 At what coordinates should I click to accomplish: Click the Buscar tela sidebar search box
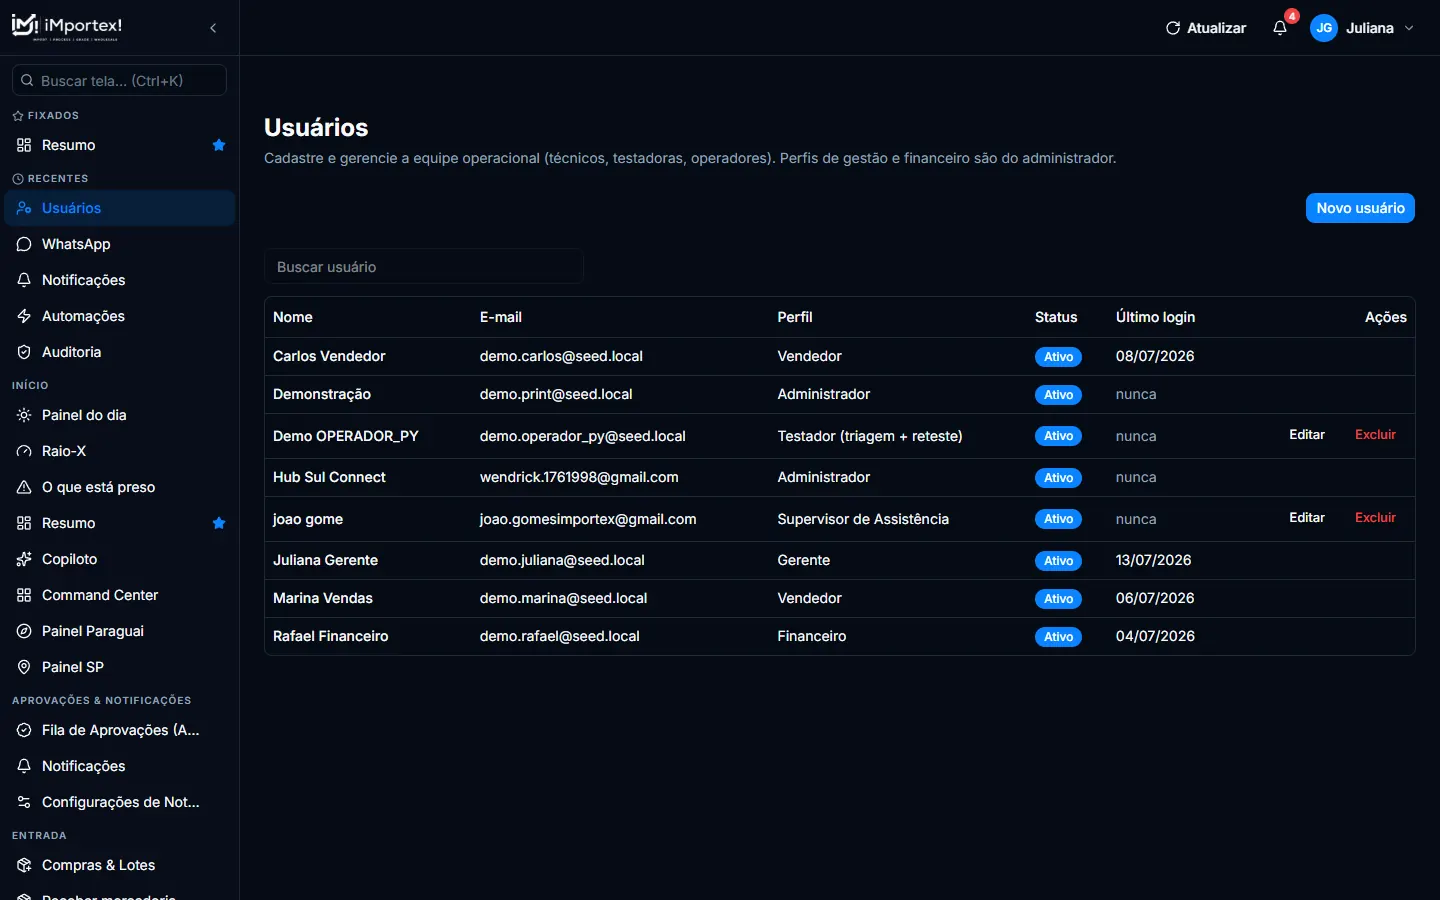tap(119, 81)
